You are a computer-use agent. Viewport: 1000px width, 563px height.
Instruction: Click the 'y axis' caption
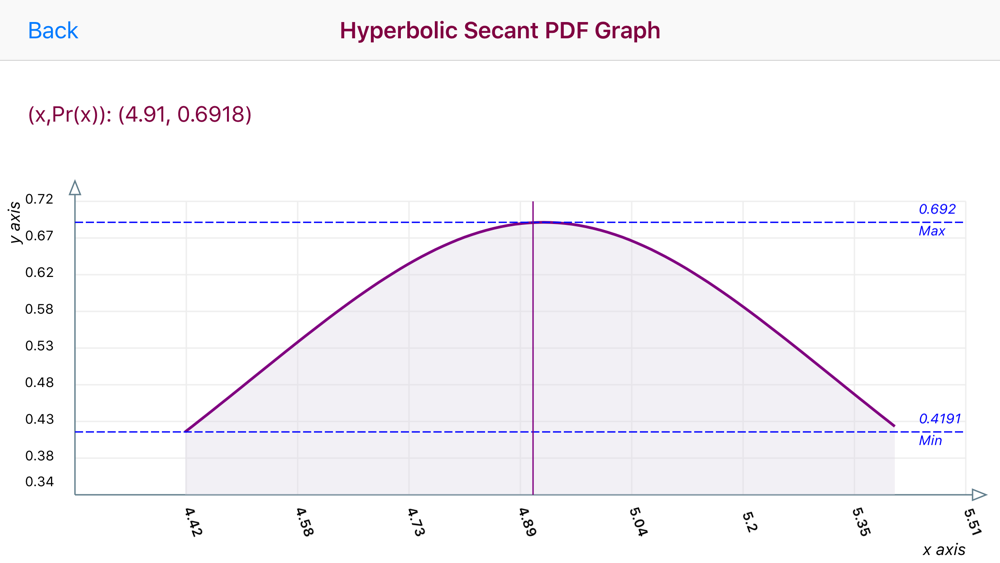(x=15, y=222)
